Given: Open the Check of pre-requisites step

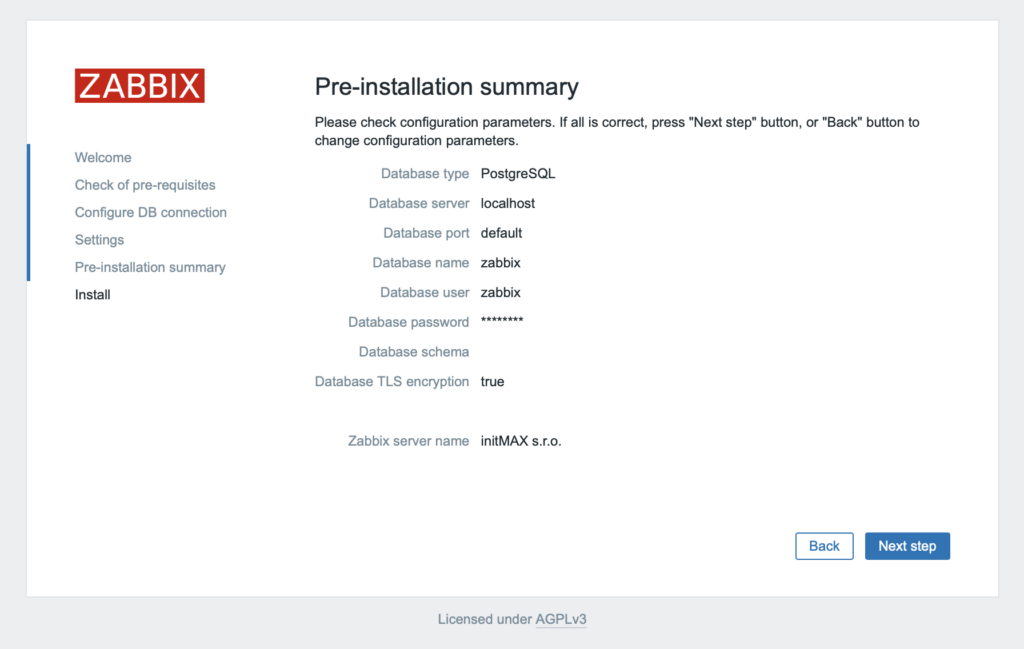Looking at the screenshot, I should click(x=144, y=185).
